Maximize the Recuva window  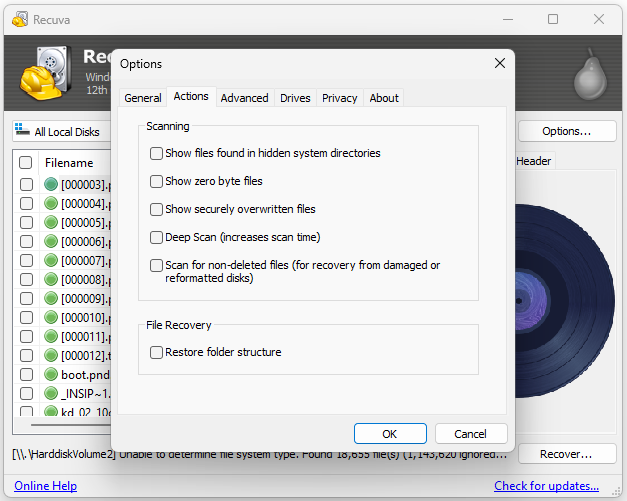coord(553,19)
